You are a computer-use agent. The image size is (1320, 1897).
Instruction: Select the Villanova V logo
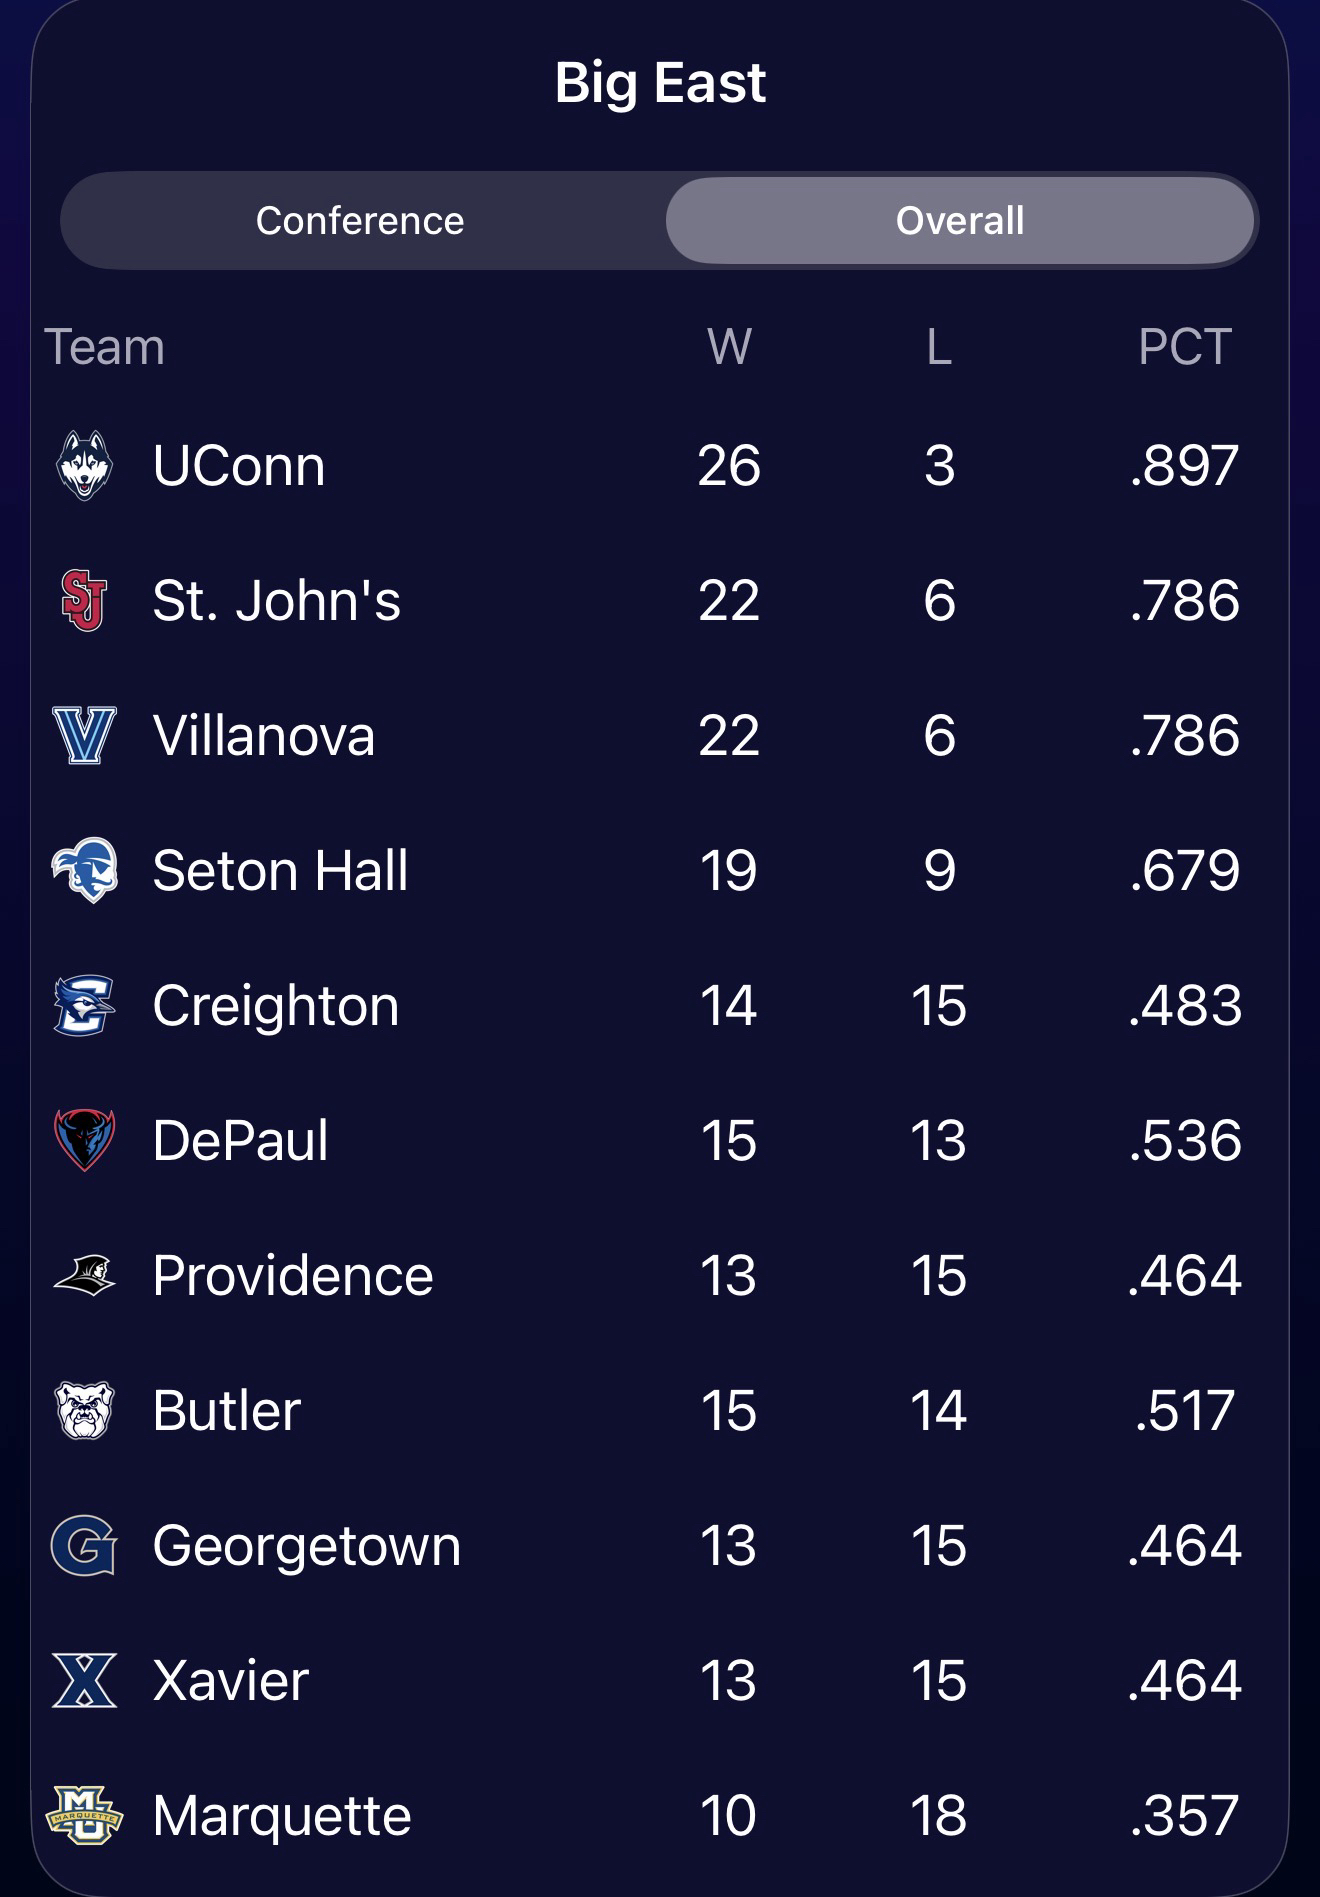pyautogui.click(x=84, y=735)
